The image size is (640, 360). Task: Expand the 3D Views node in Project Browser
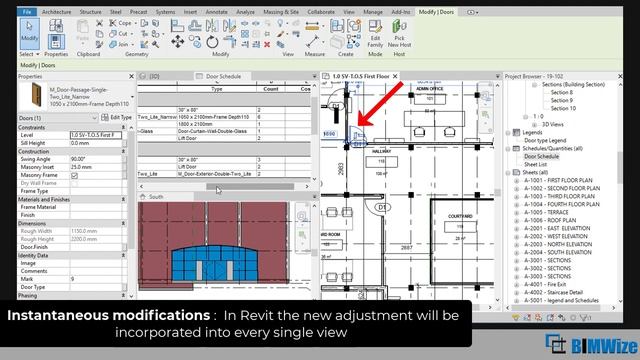[534, 124]
